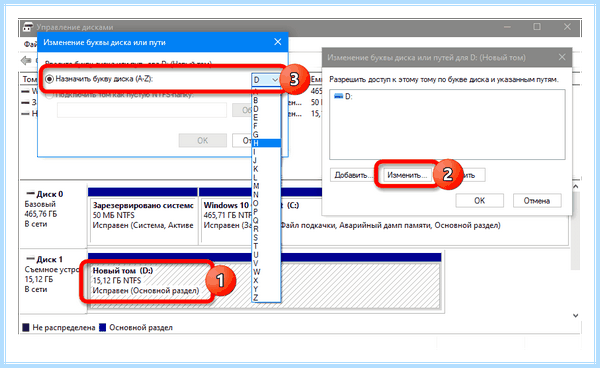Click the 'Основной раздел' legend swatch

click(x=102, y=327)
